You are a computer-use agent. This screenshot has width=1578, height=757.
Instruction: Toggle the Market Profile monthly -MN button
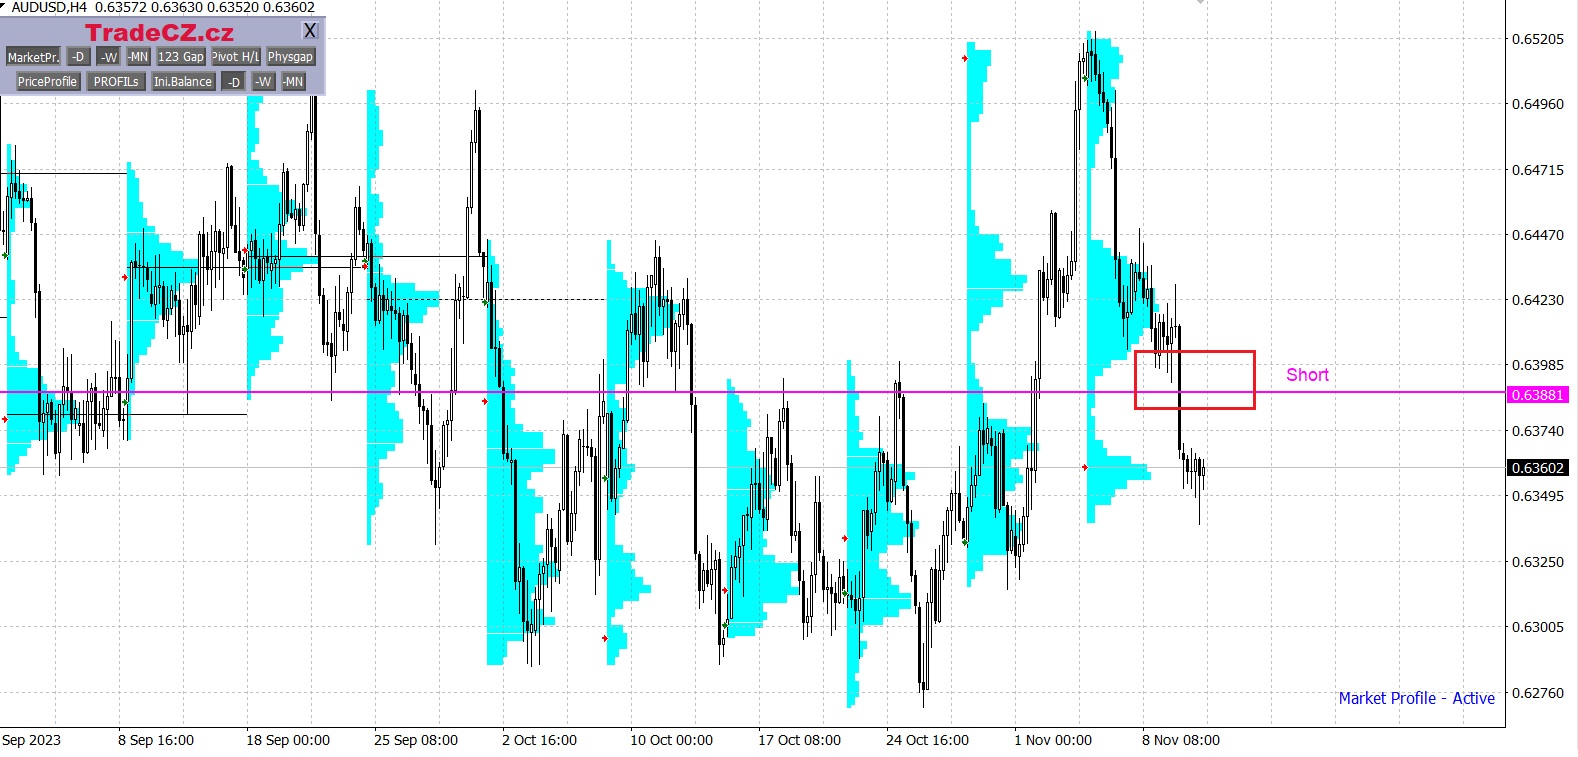click(138, 57)
